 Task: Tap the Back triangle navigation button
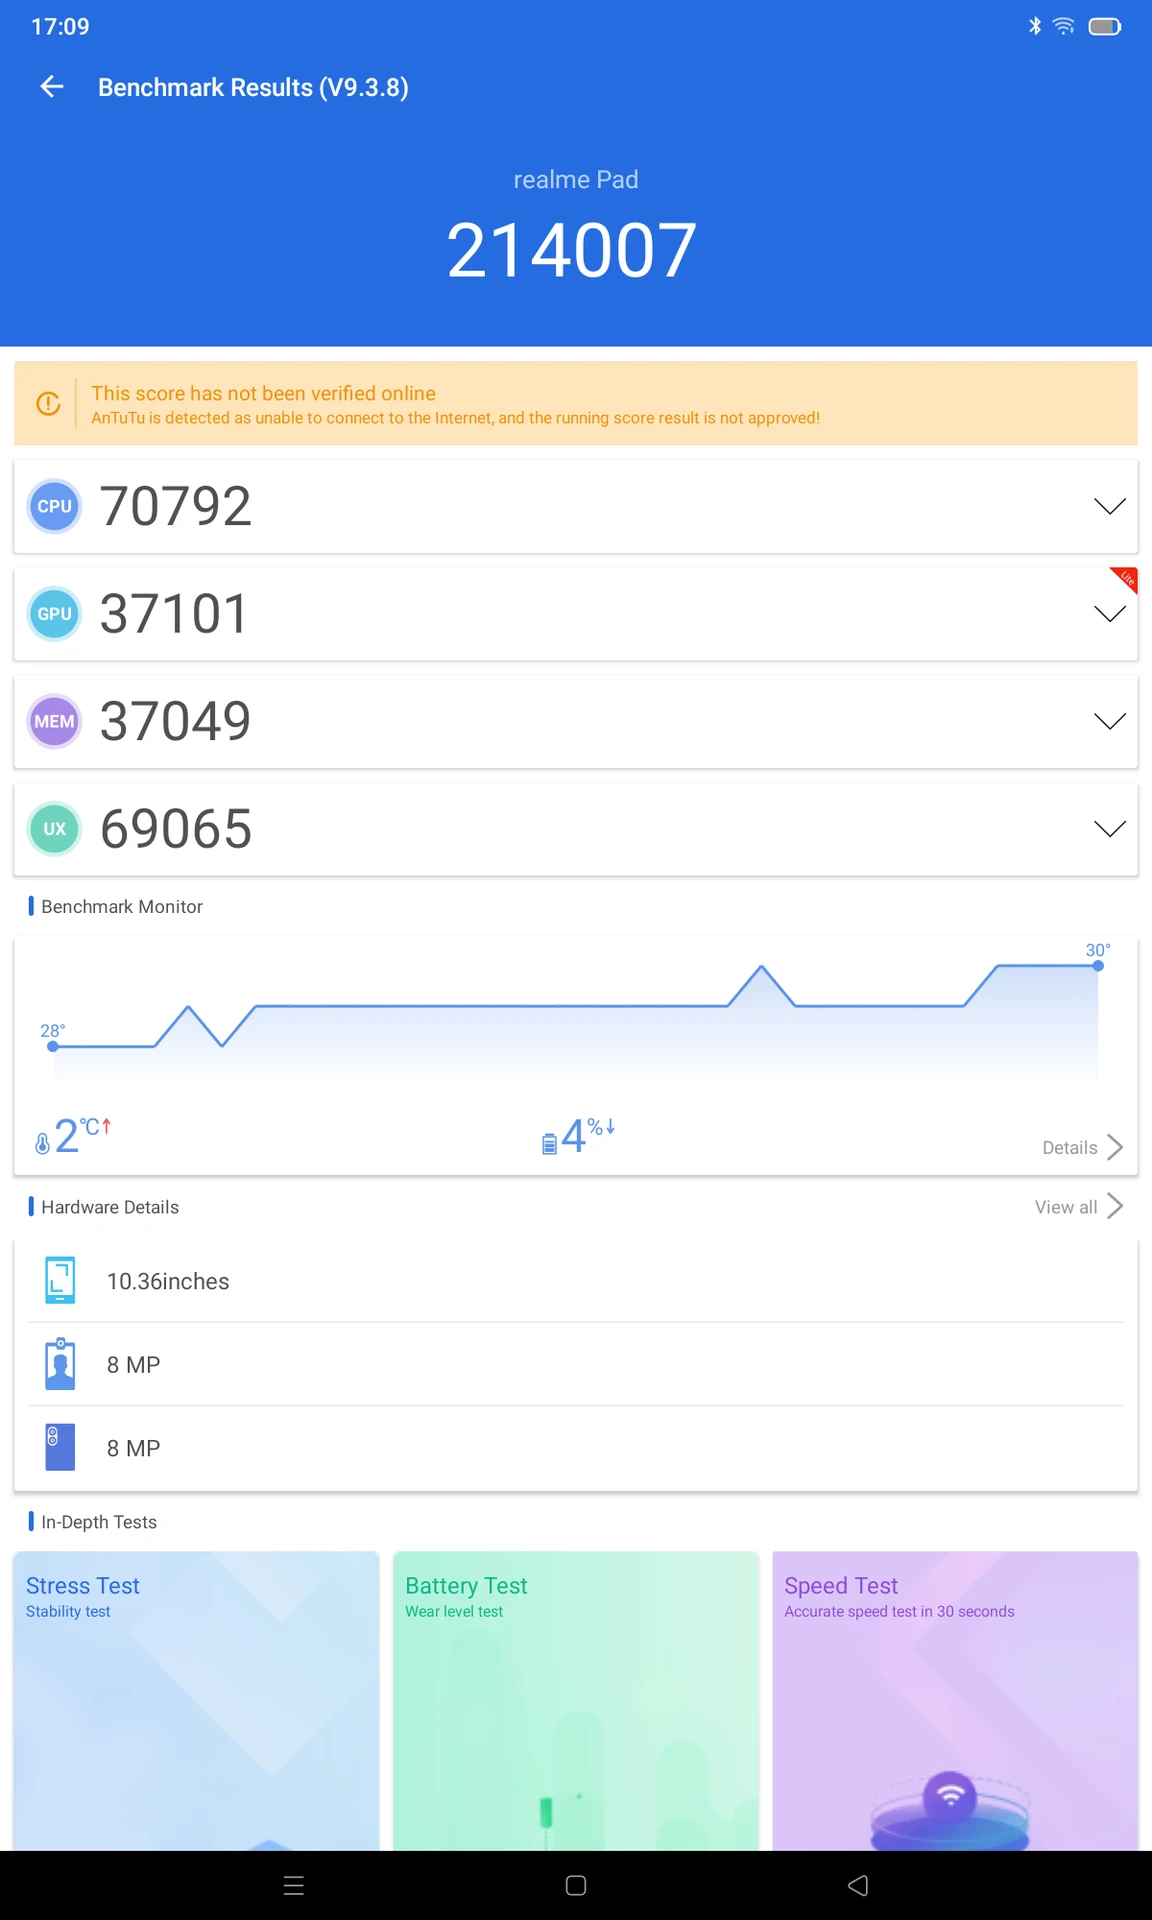click(858, 1885)
